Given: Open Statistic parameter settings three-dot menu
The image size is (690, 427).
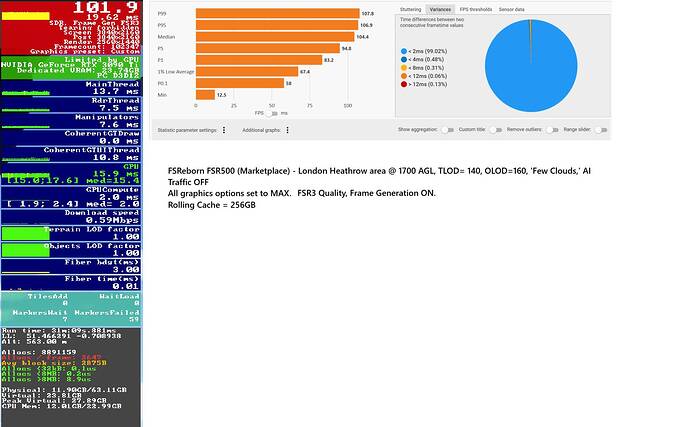Looking at the screenshot, I should (224, 130).
